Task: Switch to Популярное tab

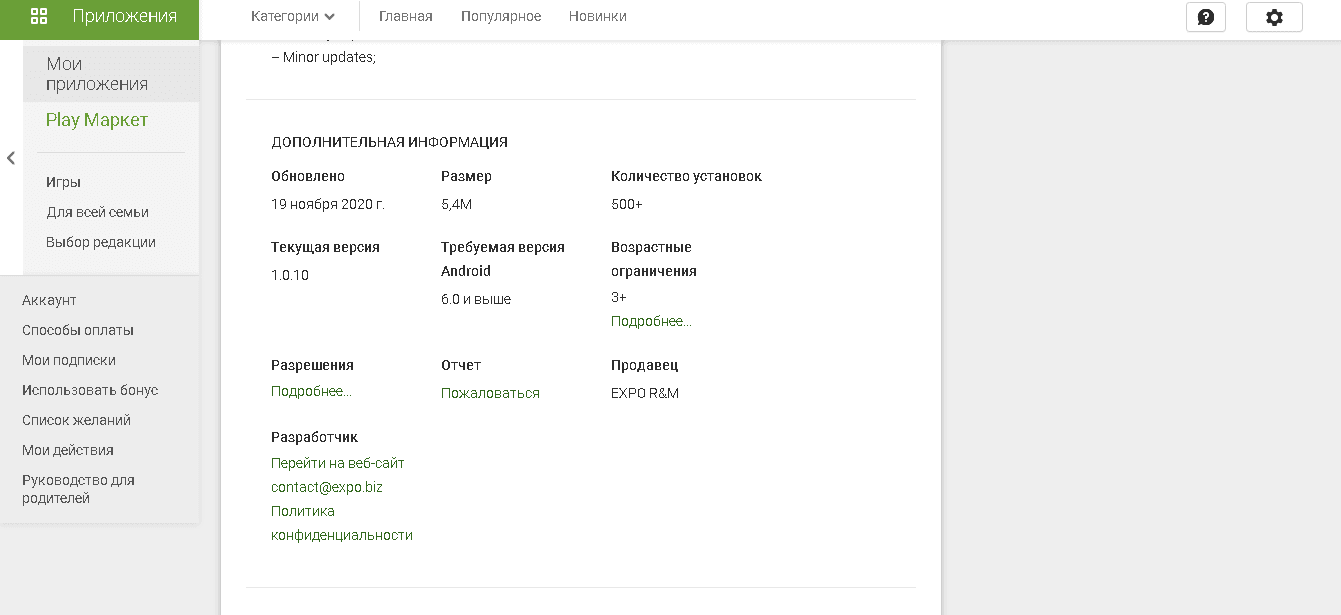Action: (500, 16)
